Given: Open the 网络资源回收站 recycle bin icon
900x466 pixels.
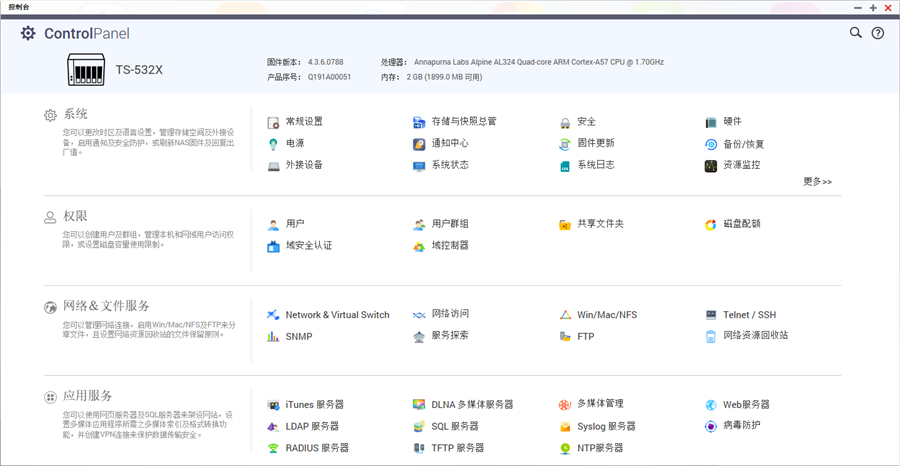Looking at the screenshot, I should [x=711, y=336].
